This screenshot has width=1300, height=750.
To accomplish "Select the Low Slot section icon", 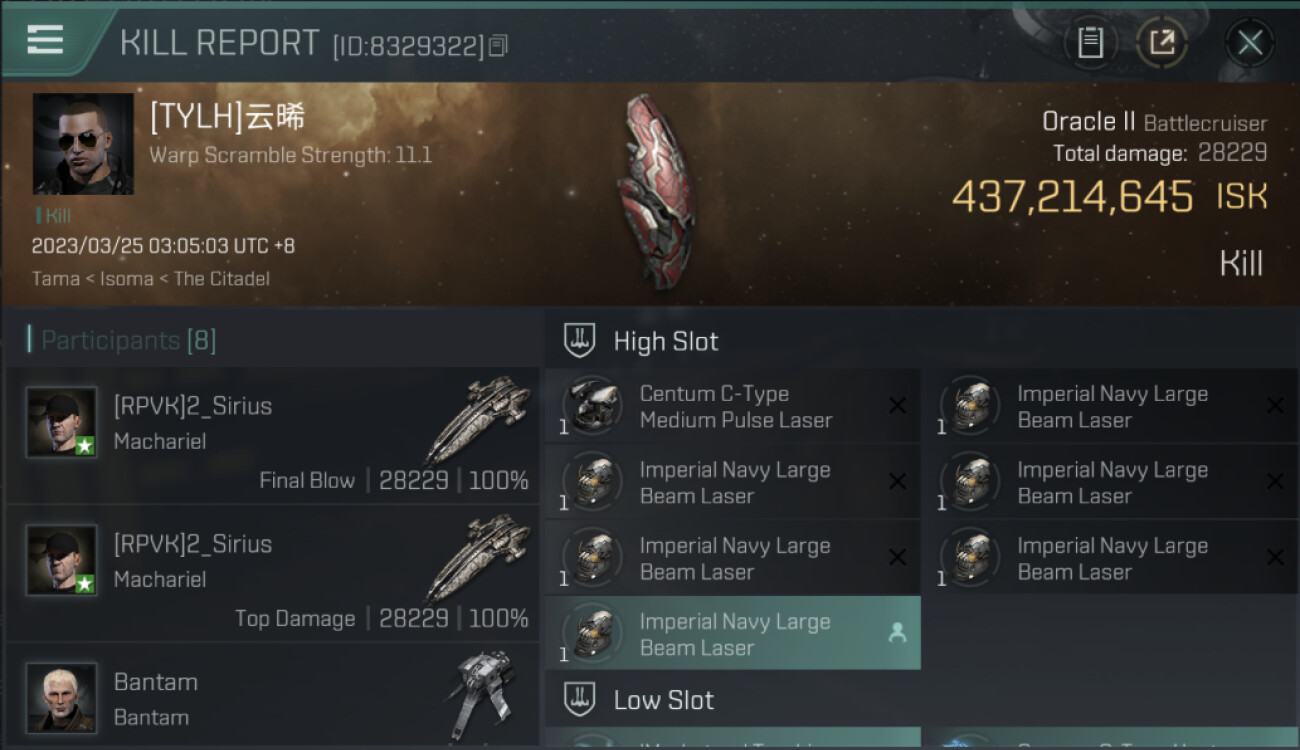I will click(x=580, y=699).
